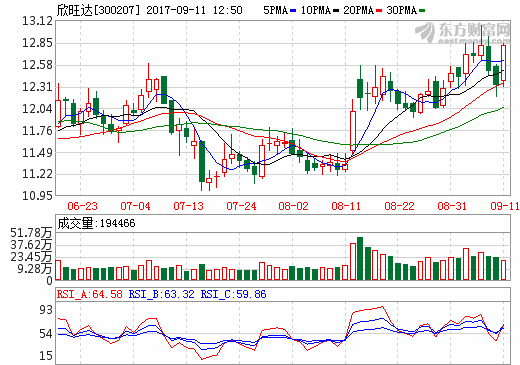Click the green 30PMA legend color marker
The width and height of the screenshot is (520, 365).
point(422,11)
